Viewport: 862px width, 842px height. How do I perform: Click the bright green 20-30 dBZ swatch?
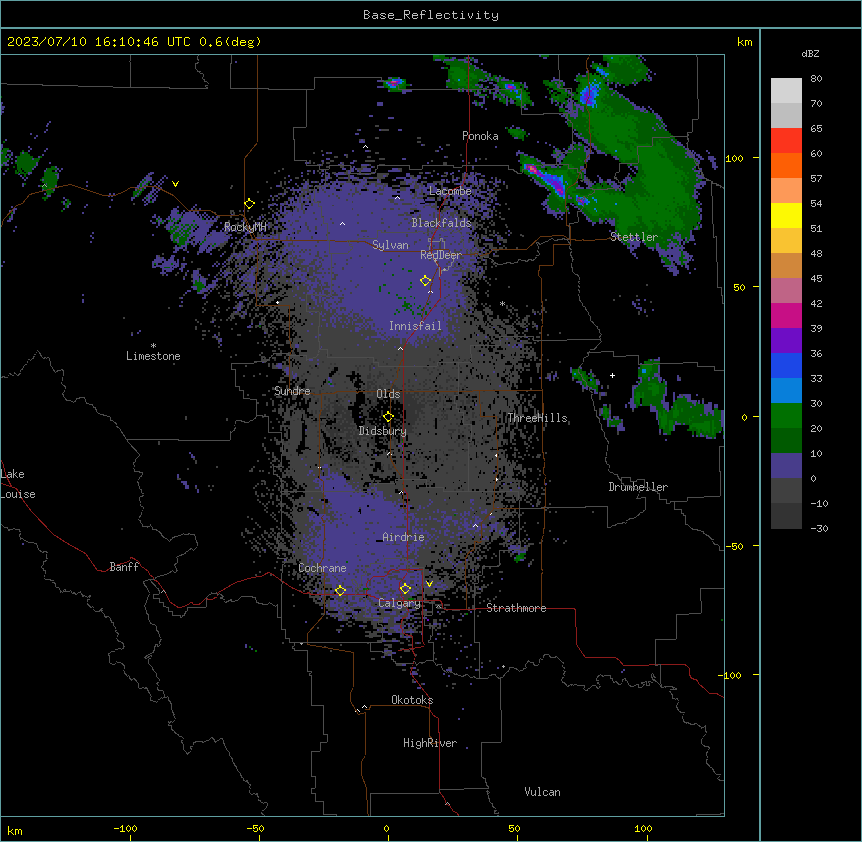786,416
